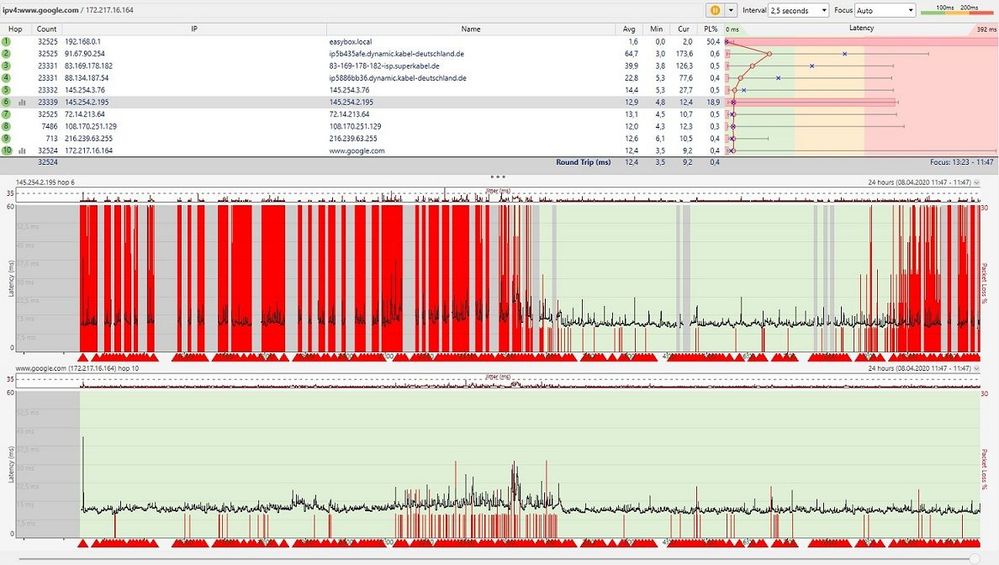The image size is (999, 565).
Task: Click the 392 ms latency scale maximum label
Action: (x=986, y=29)
